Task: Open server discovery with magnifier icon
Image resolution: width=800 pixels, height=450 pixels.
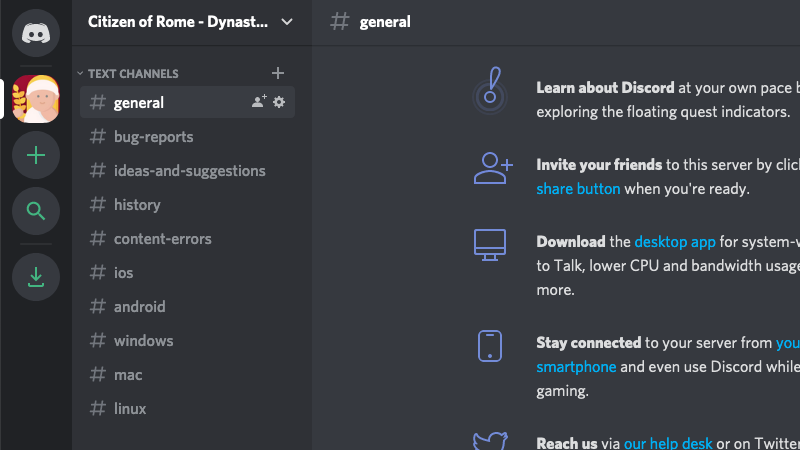Action: pyautogui.click(x=36, y=211)
